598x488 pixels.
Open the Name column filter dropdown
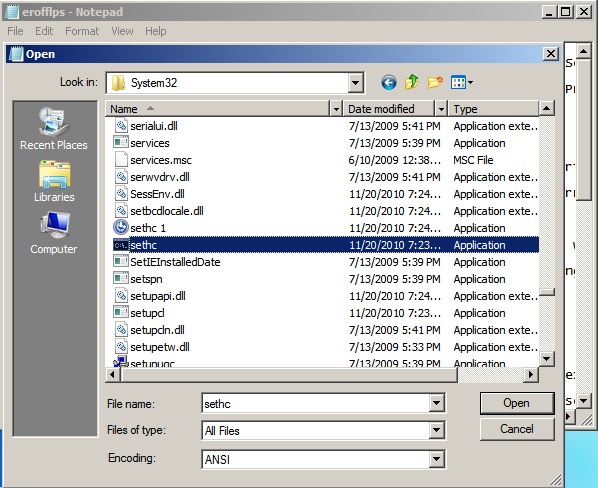[x=336, y=109]
